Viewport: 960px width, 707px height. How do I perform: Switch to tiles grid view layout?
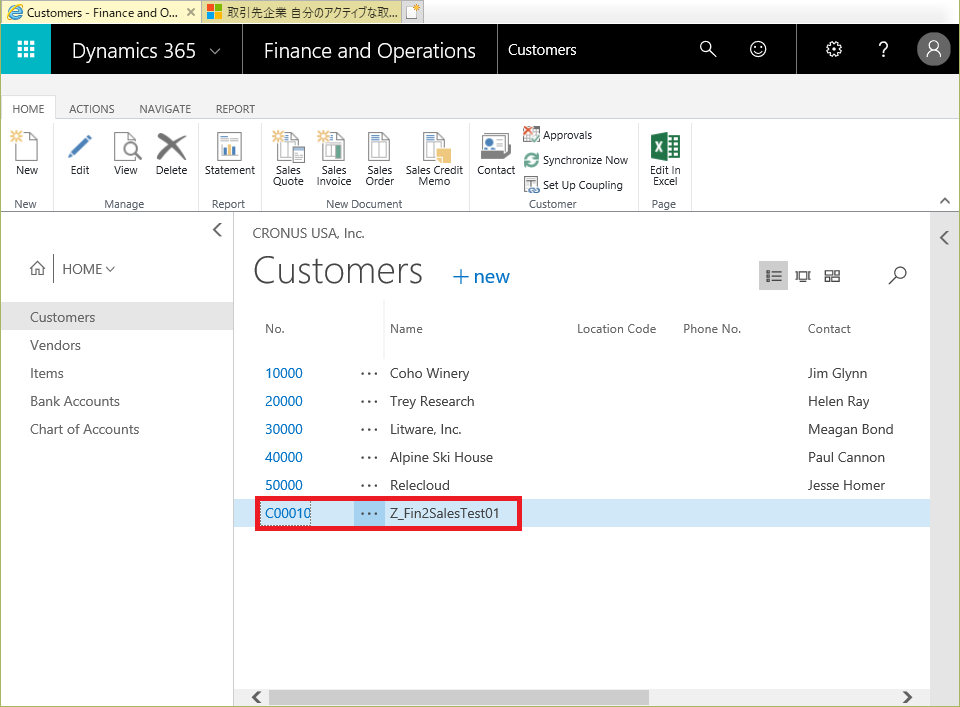click(x=832, y=276)
